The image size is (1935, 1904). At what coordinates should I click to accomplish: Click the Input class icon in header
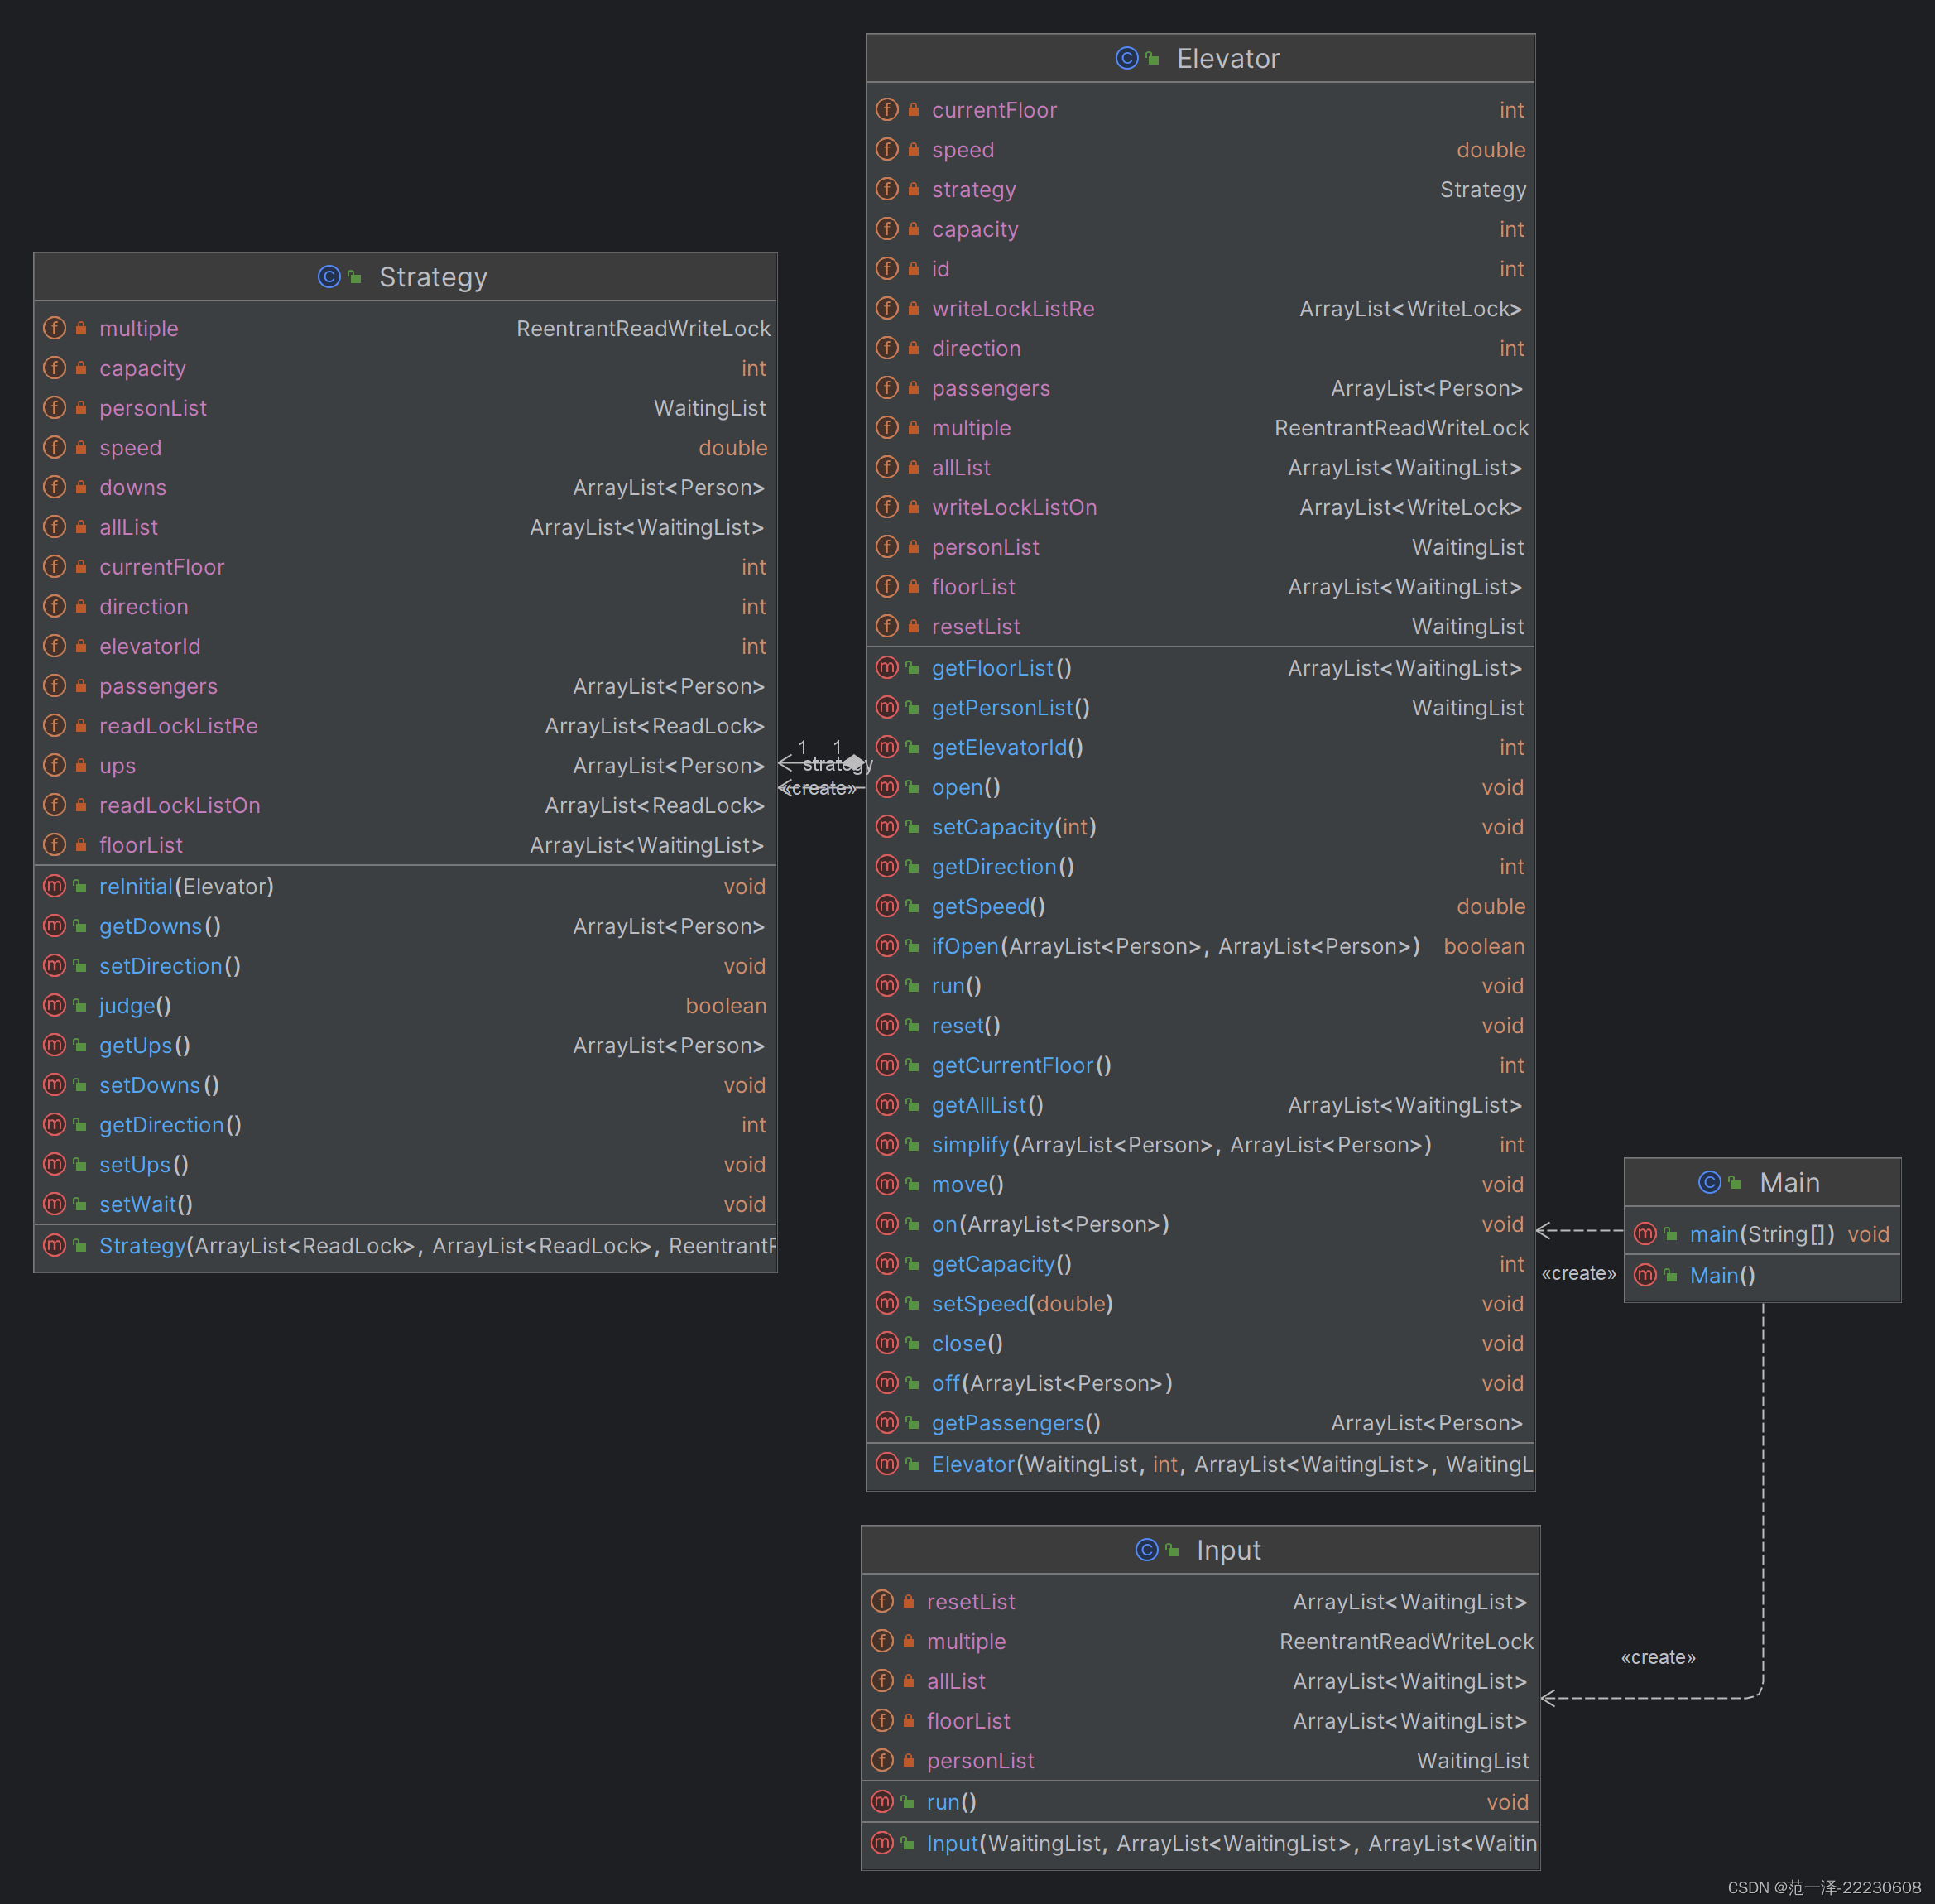1146,1550
